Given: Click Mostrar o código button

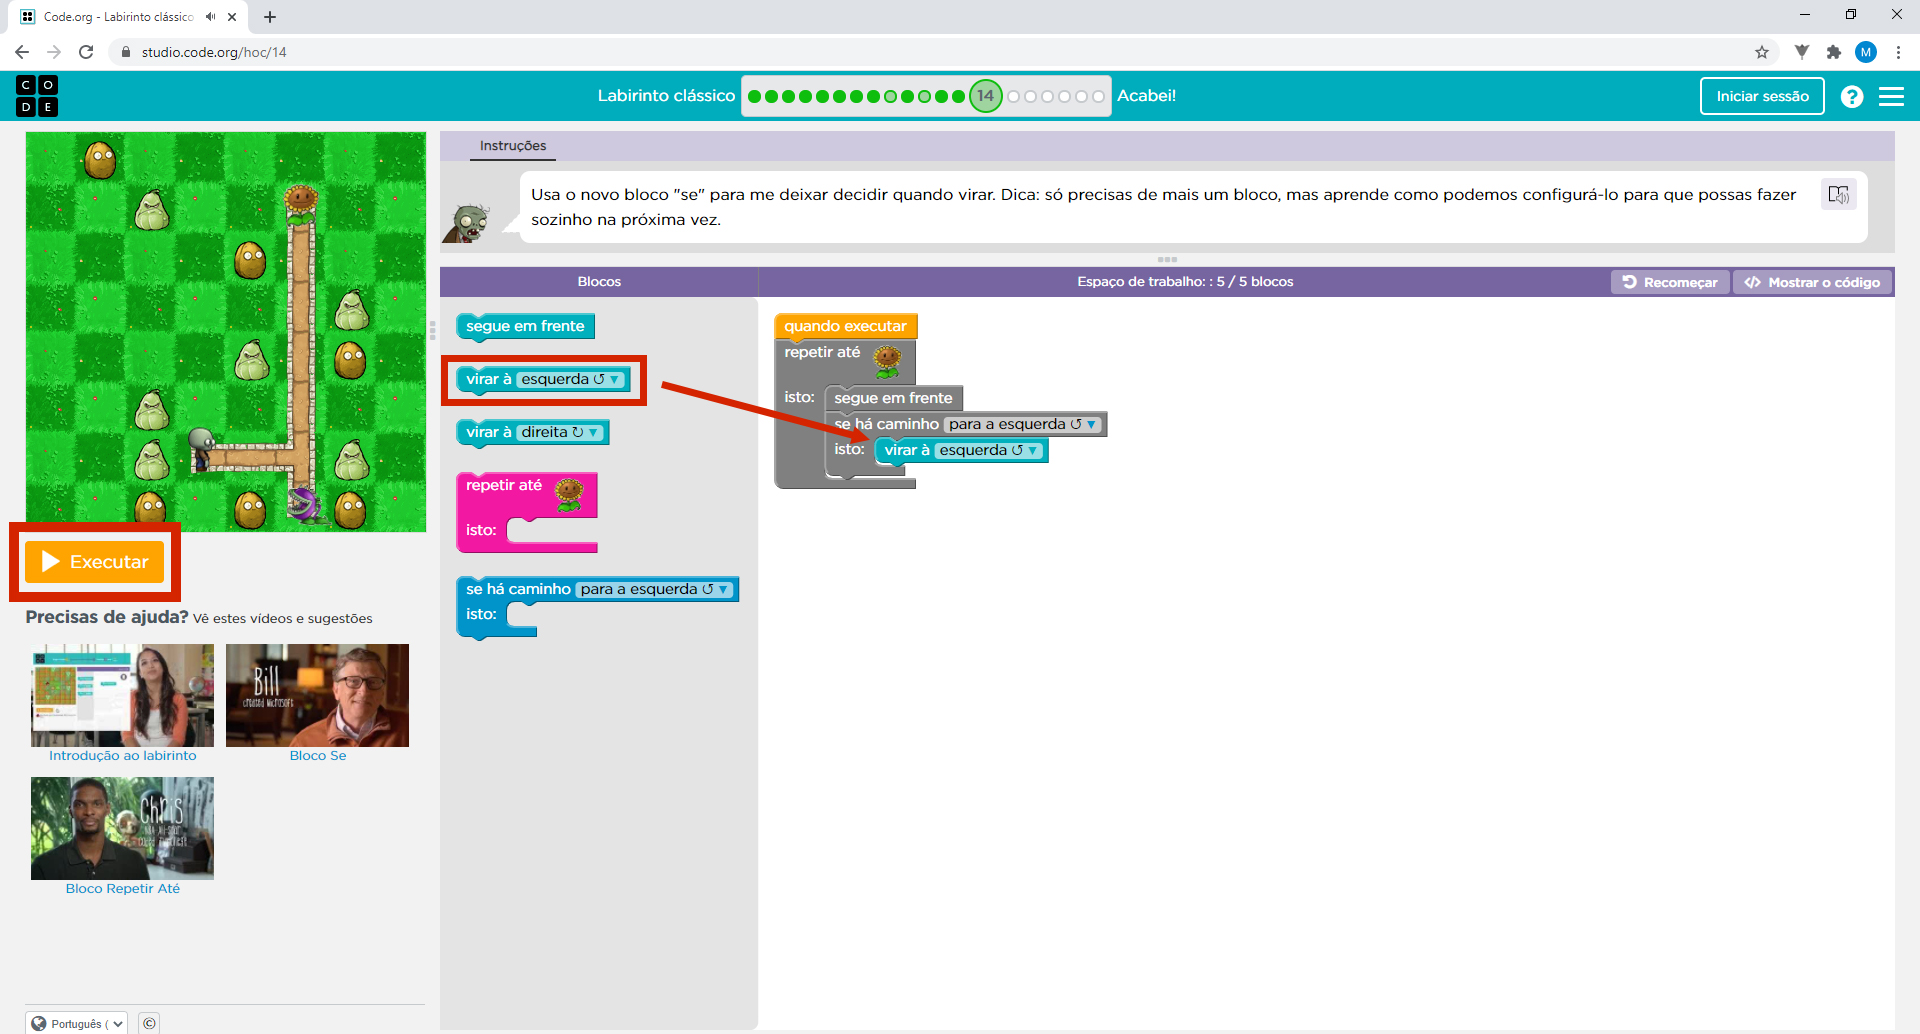Looking at the screenshot, I should (1812, 282).
